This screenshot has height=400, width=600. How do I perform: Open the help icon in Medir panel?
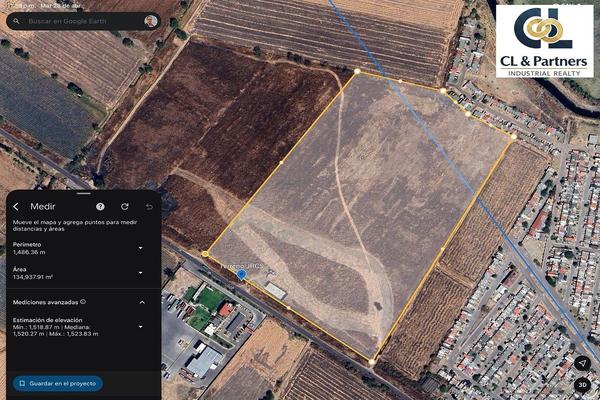(x=100, y=207)
